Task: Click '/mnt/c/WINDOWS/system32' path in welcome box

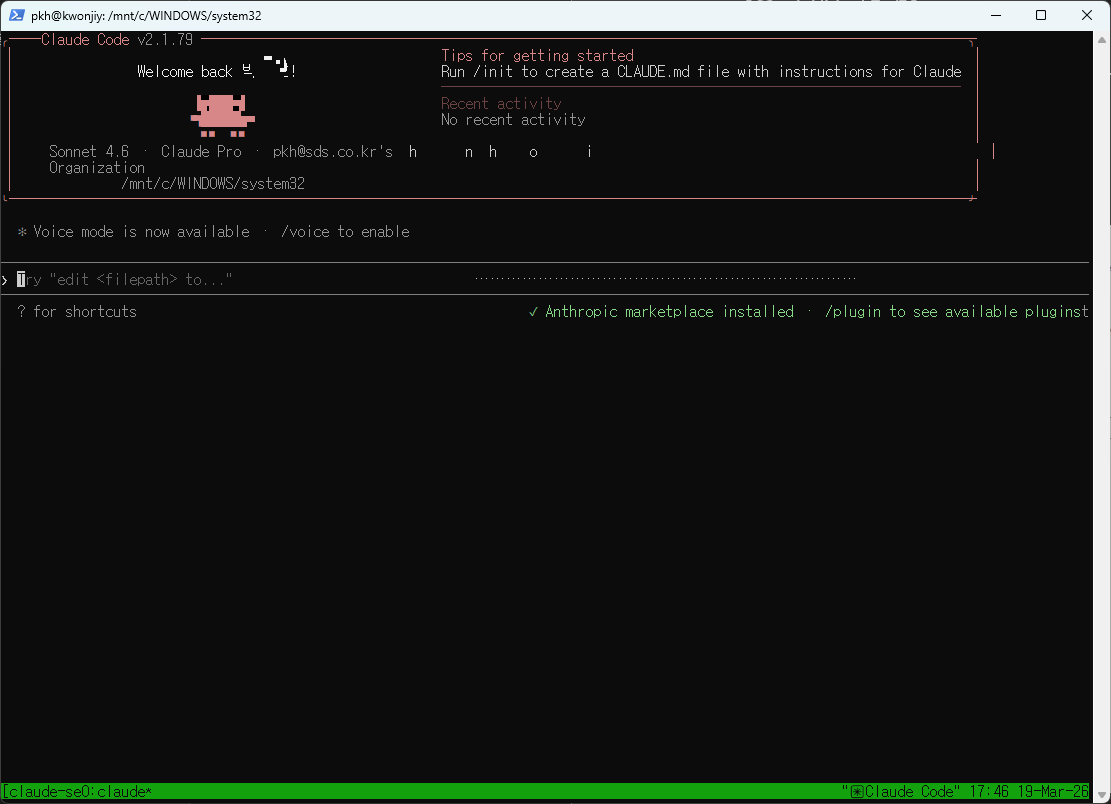Action: tap(213, 183)
